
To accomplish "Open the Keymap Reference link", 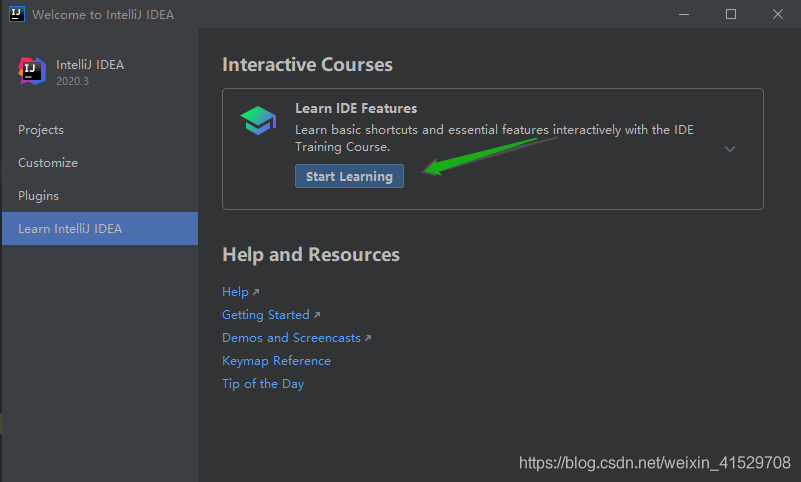I will pyautogui.click(x=276, y=361).
